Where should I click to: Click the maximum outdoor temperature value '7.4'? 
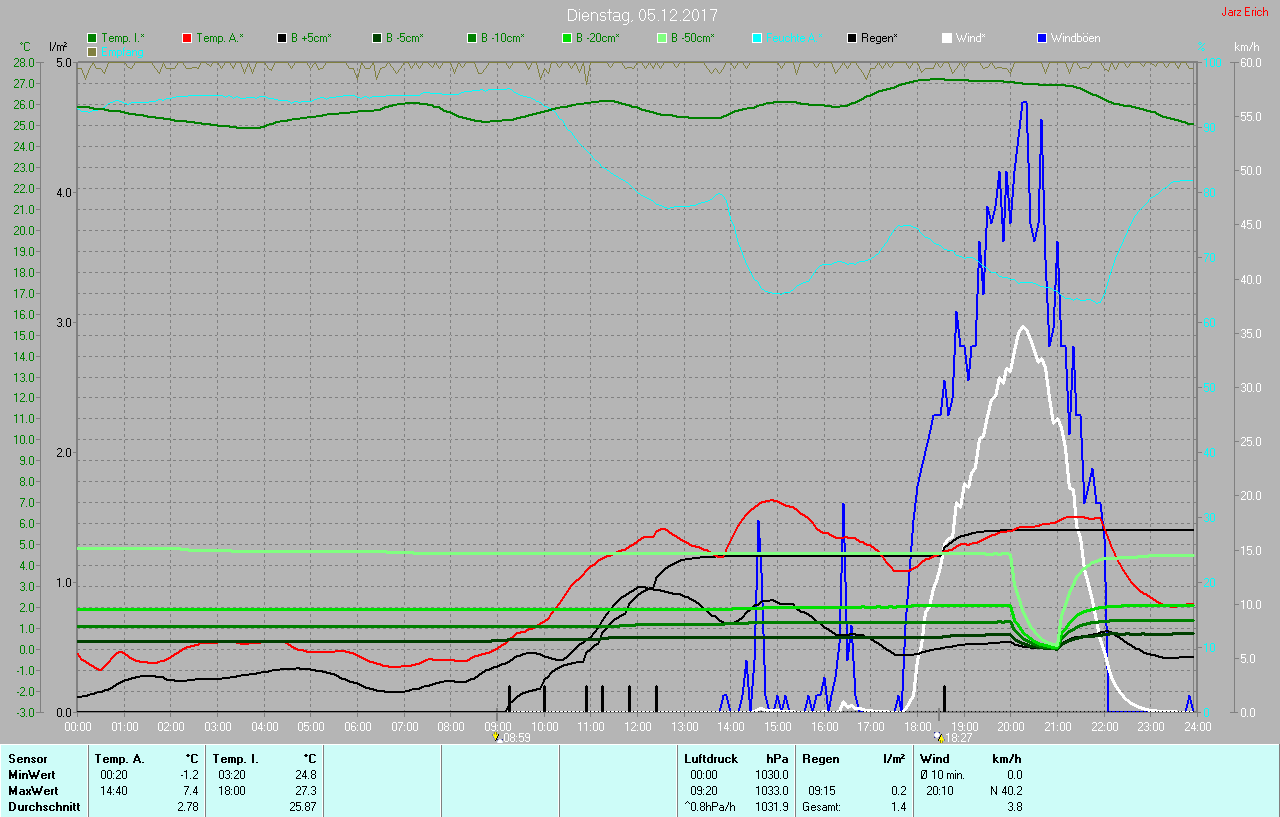click(191, 791)
